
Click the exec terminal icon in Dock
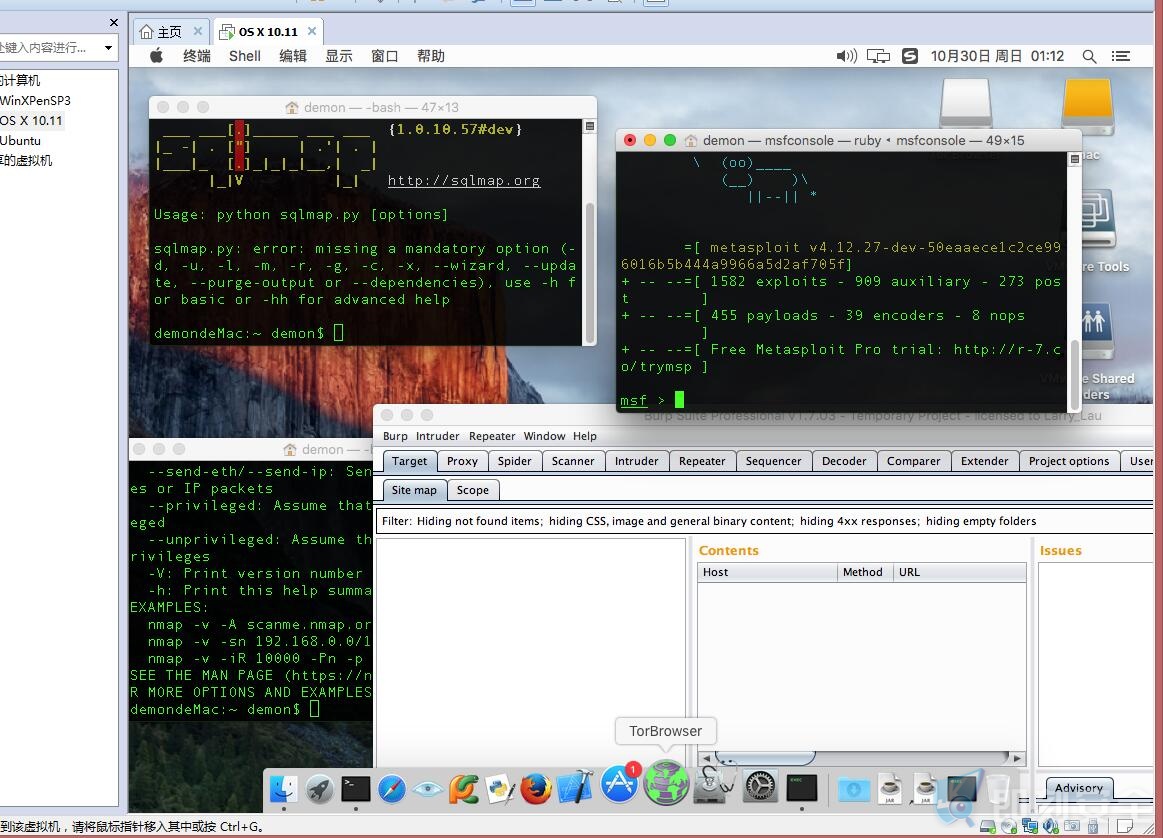(802, 788)
